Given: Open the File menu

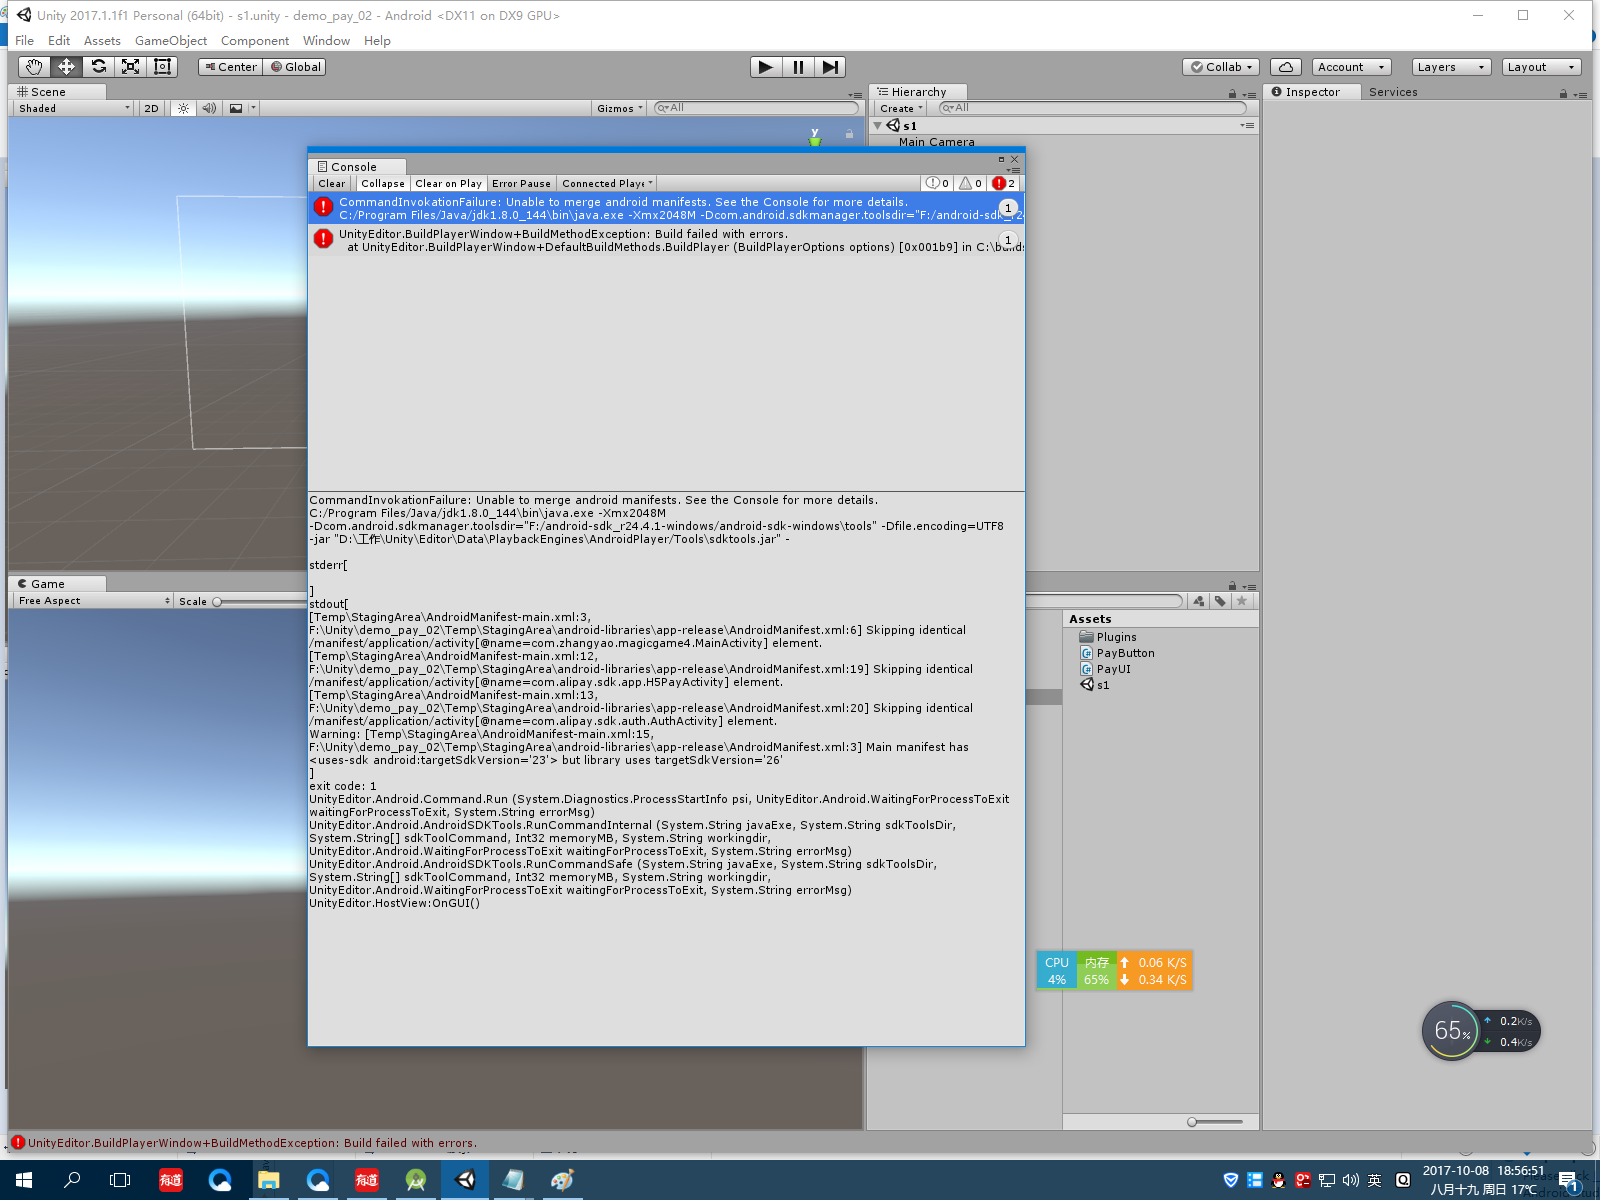Looking at the screenshot, I should click(25, 41).
